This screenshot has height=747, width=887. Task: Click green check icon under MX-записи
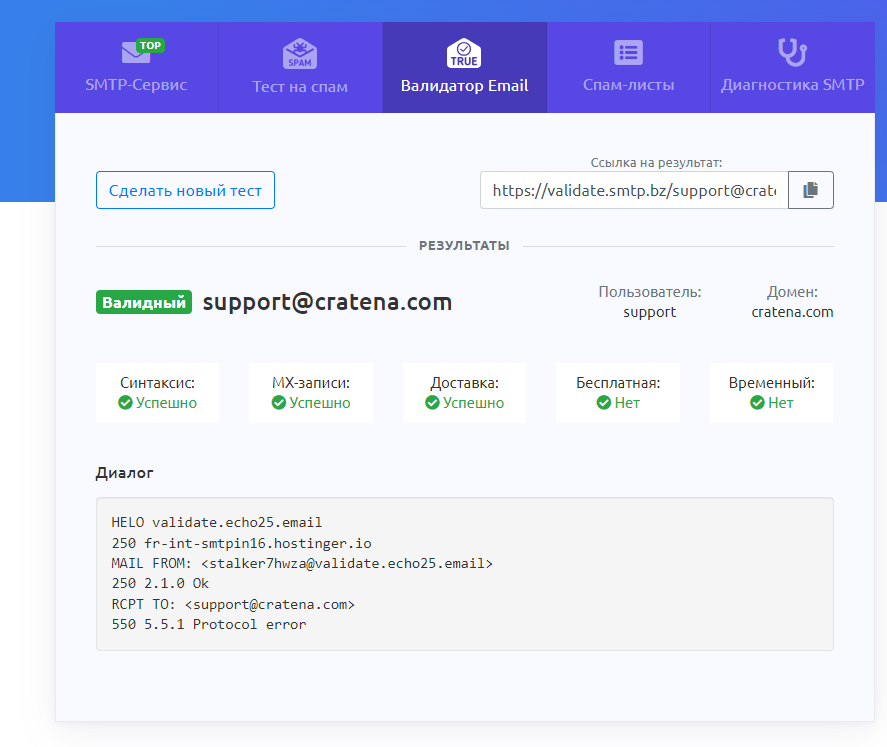click(279, 403)
